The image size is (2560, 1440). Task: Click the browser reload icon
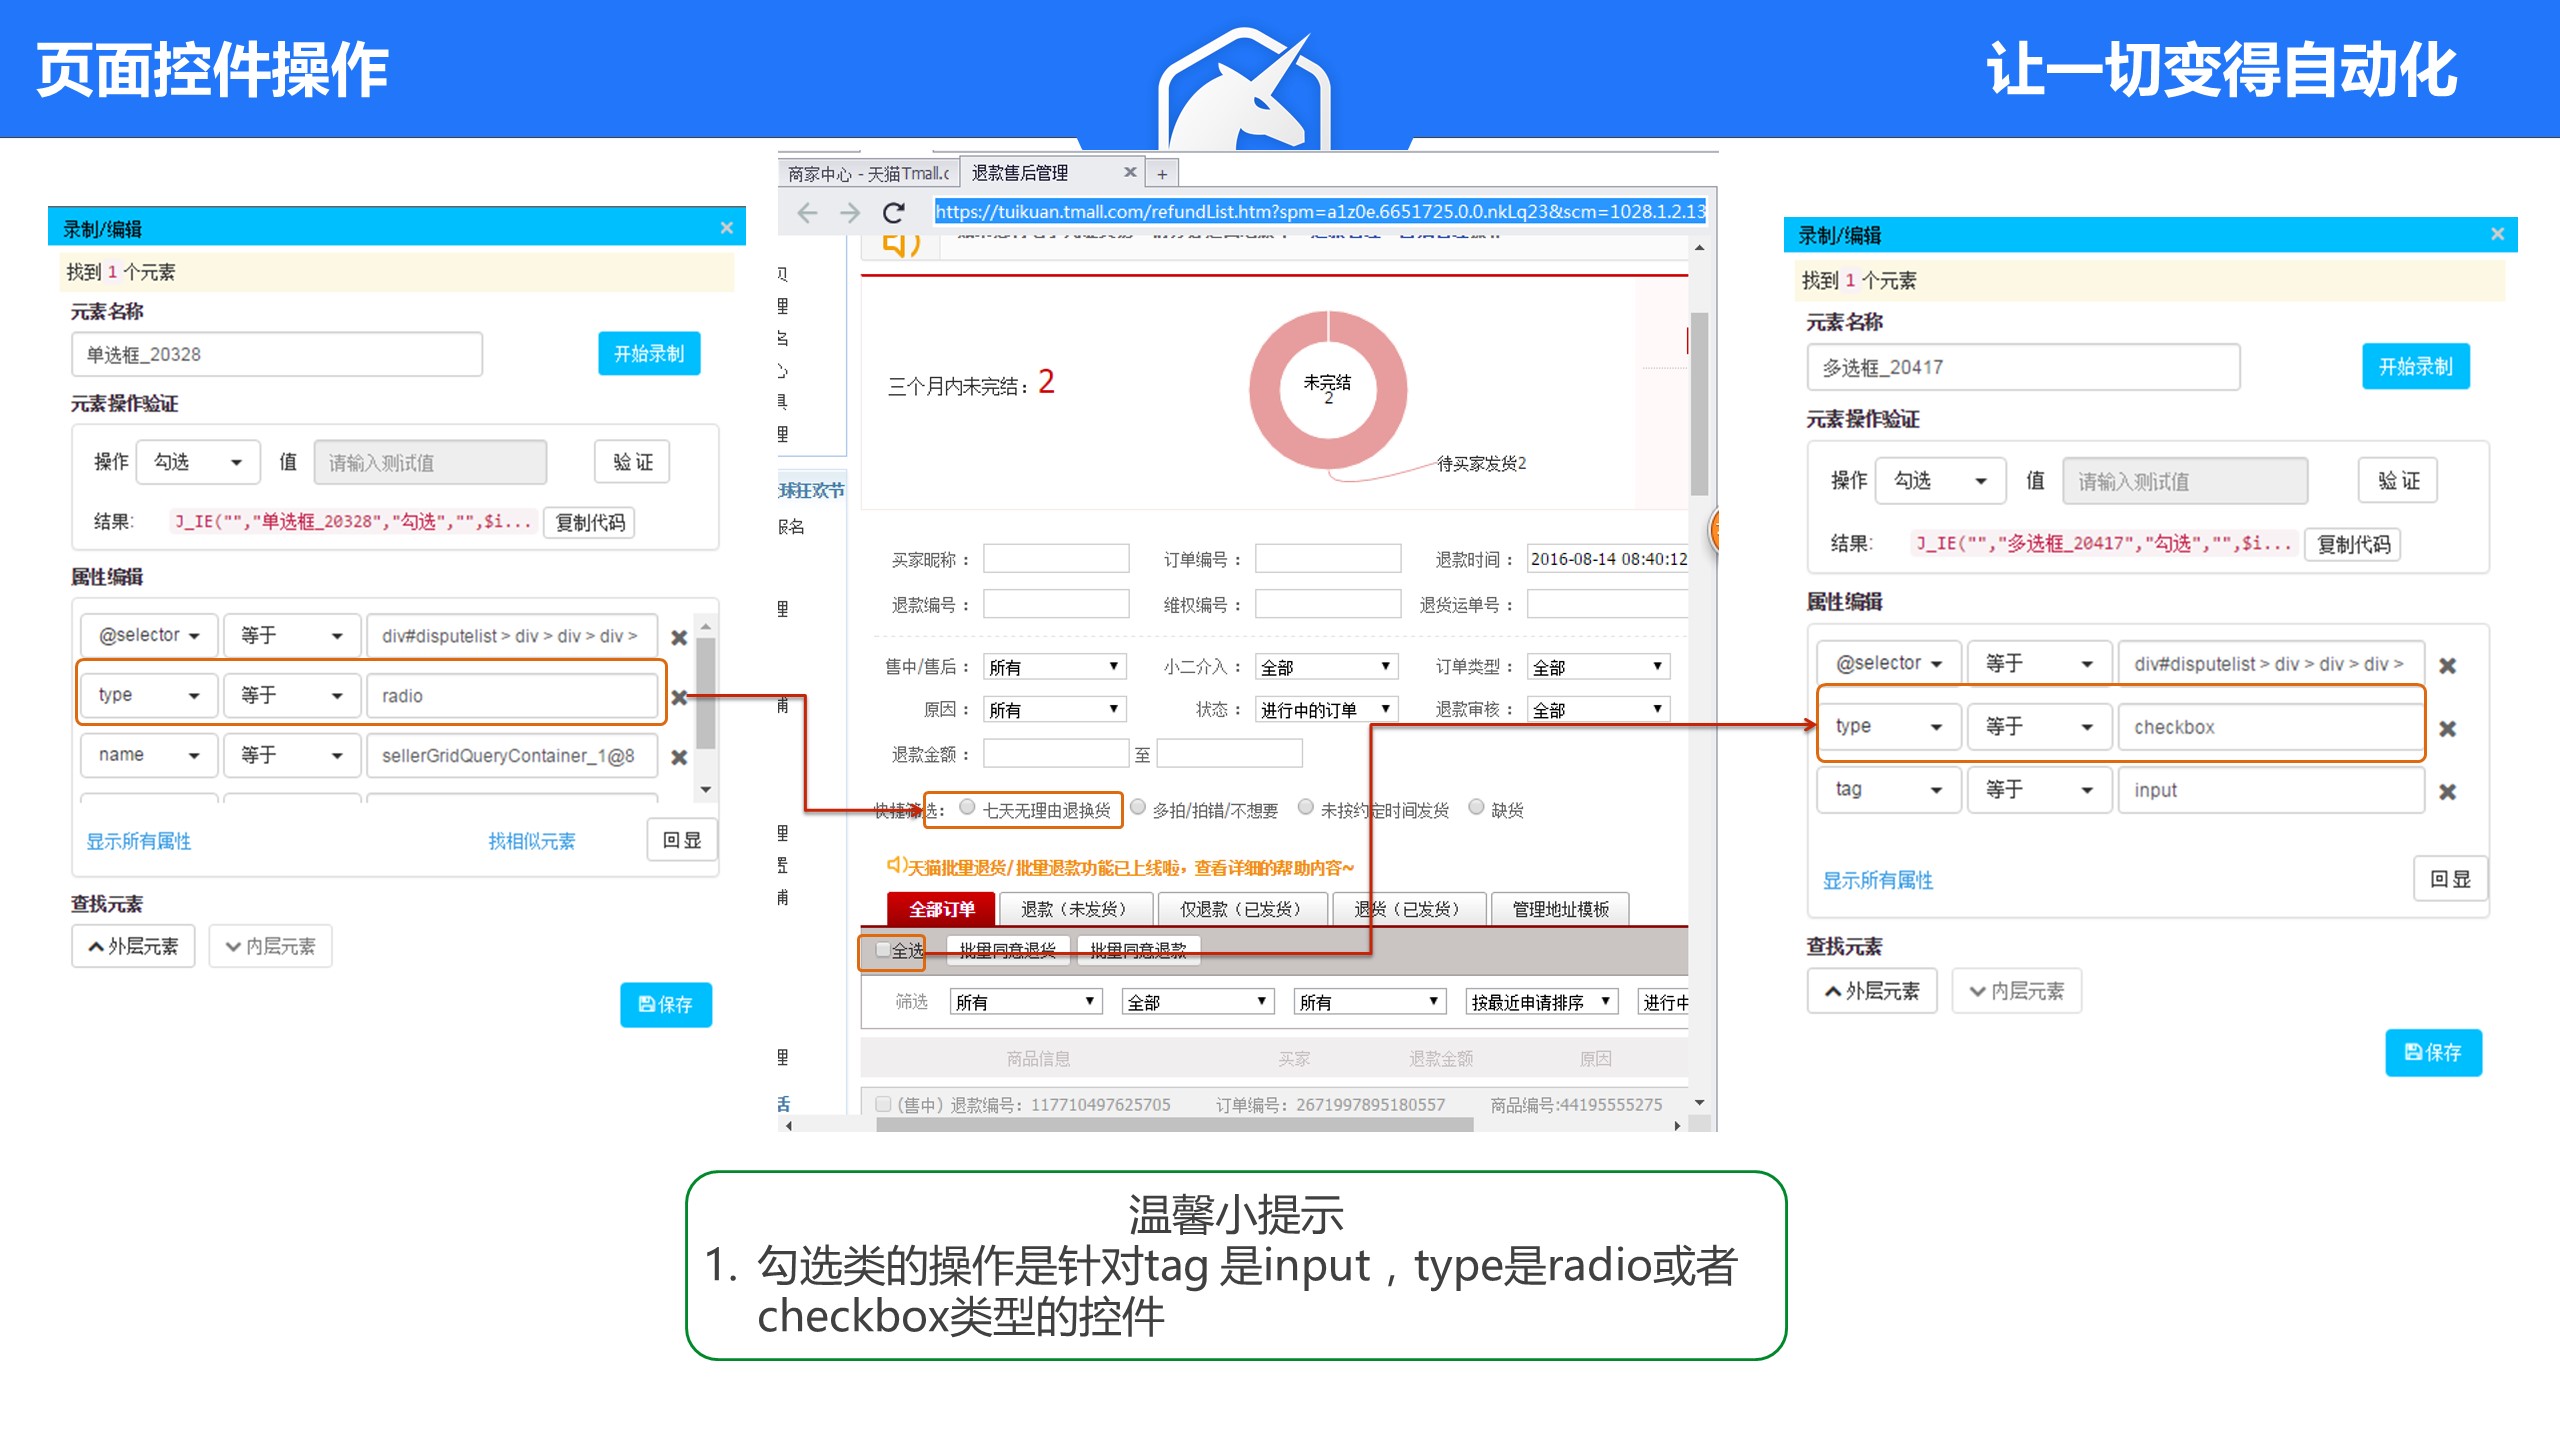893,212
